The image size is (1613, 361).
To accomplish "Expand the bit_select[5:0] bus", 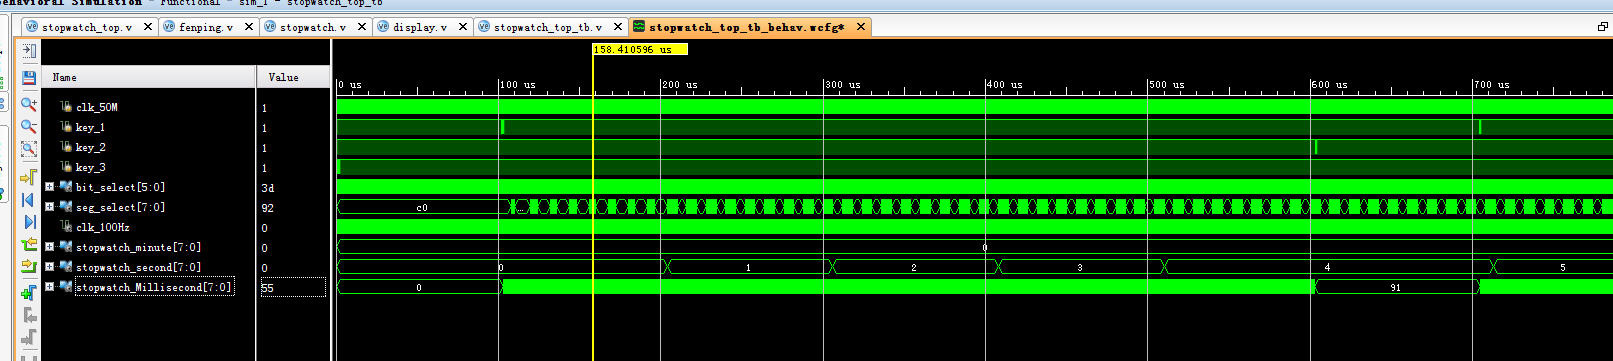I will click(49, 186).
